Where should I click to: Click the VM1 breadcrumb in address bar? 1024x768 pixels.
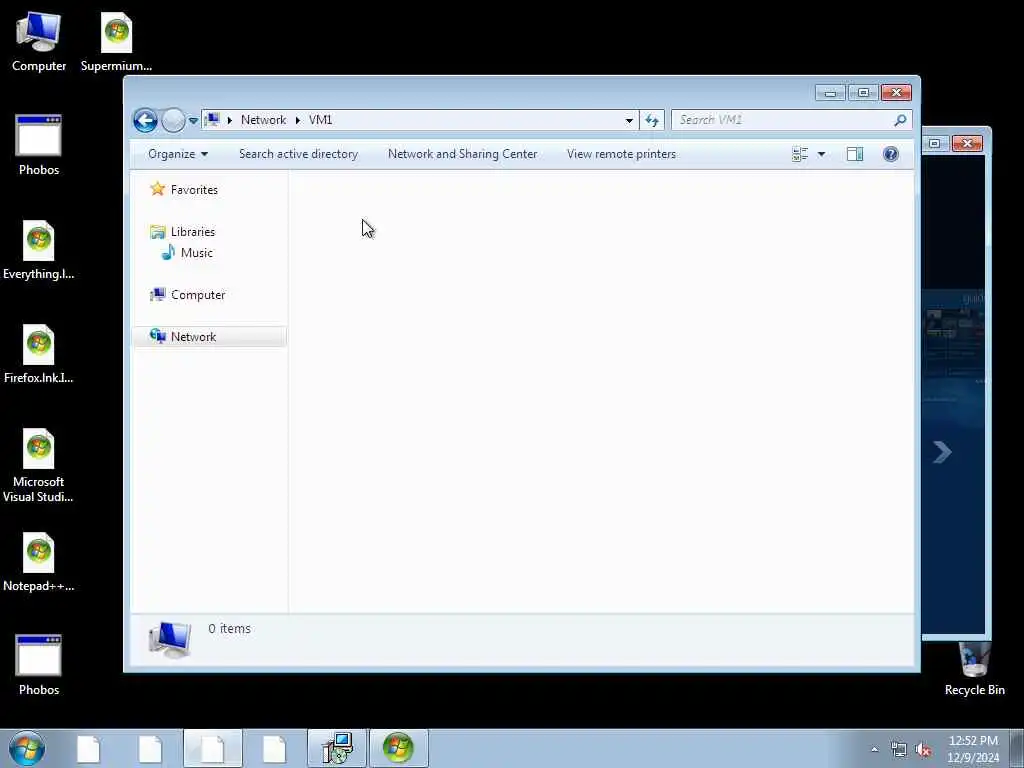321,120
